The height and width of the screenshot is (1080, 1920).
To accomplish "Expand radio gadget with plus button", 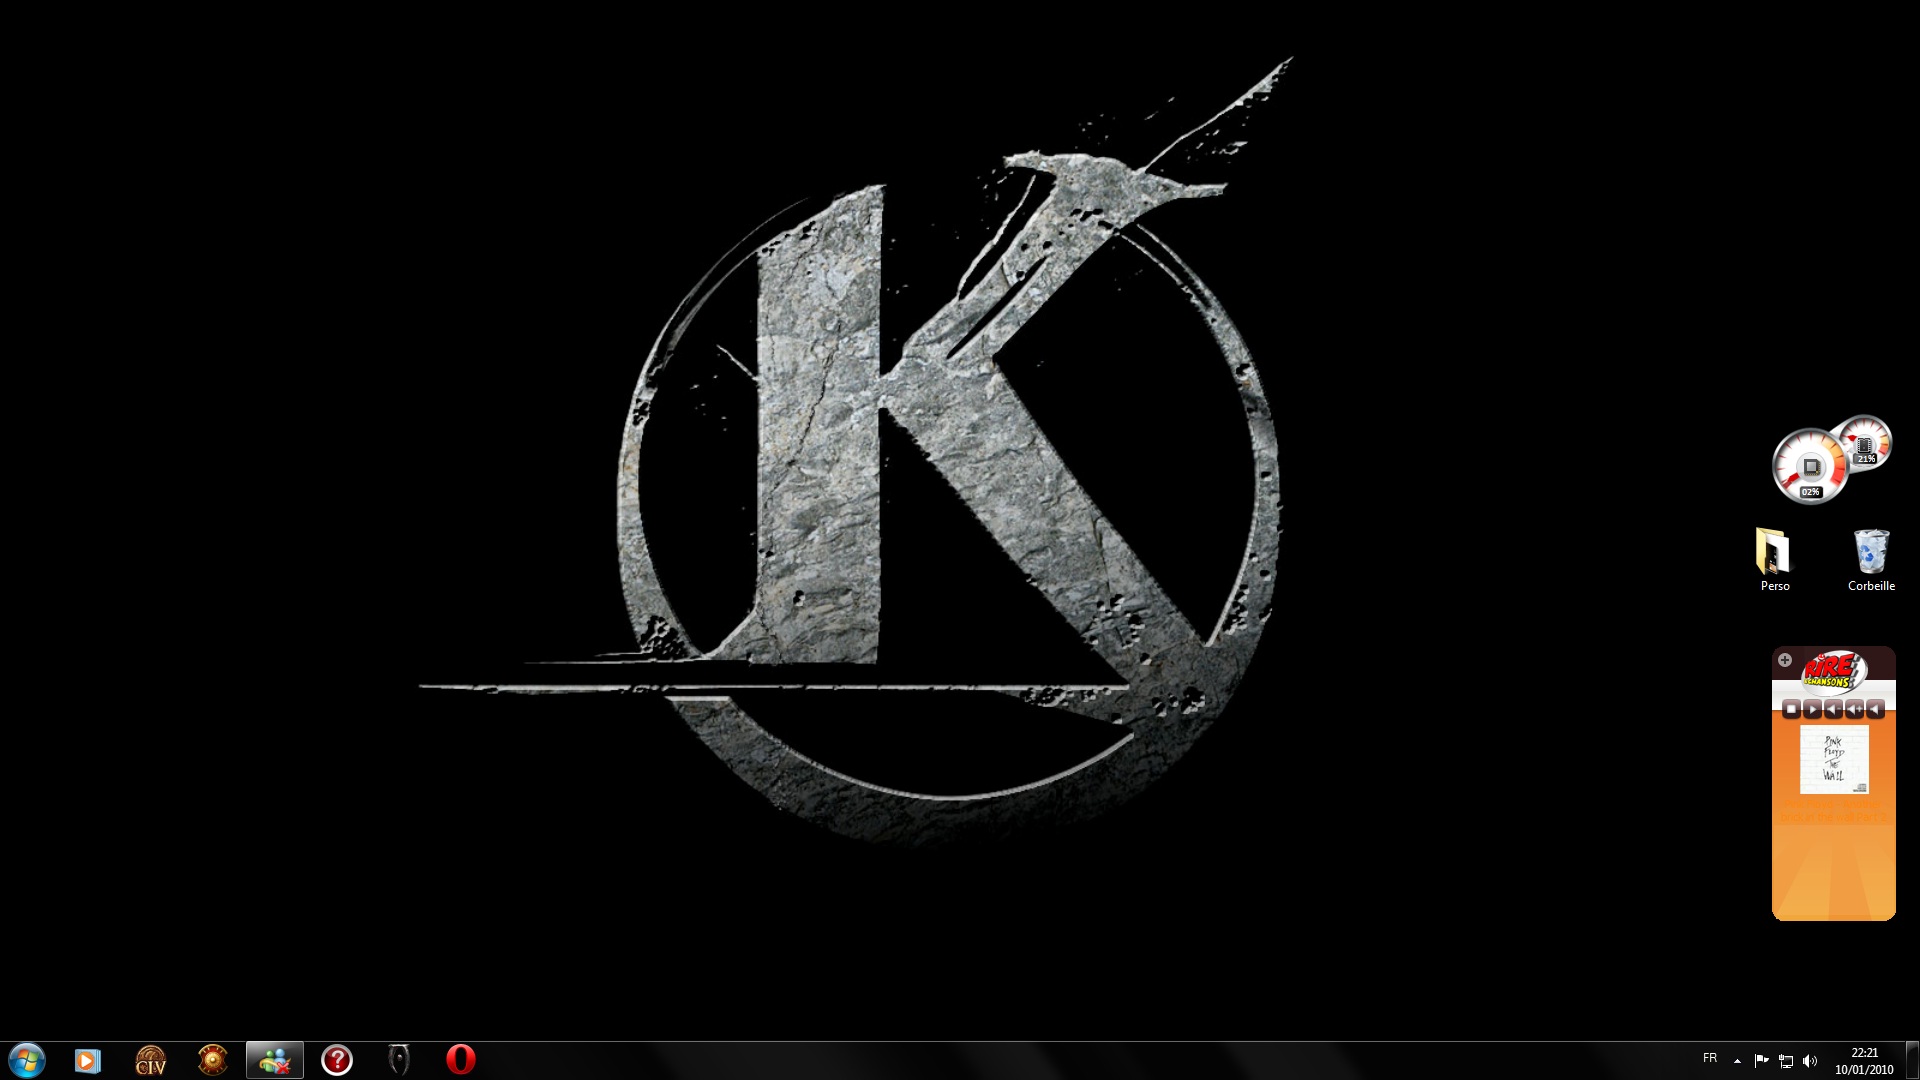I will (x=1785, y=660).
